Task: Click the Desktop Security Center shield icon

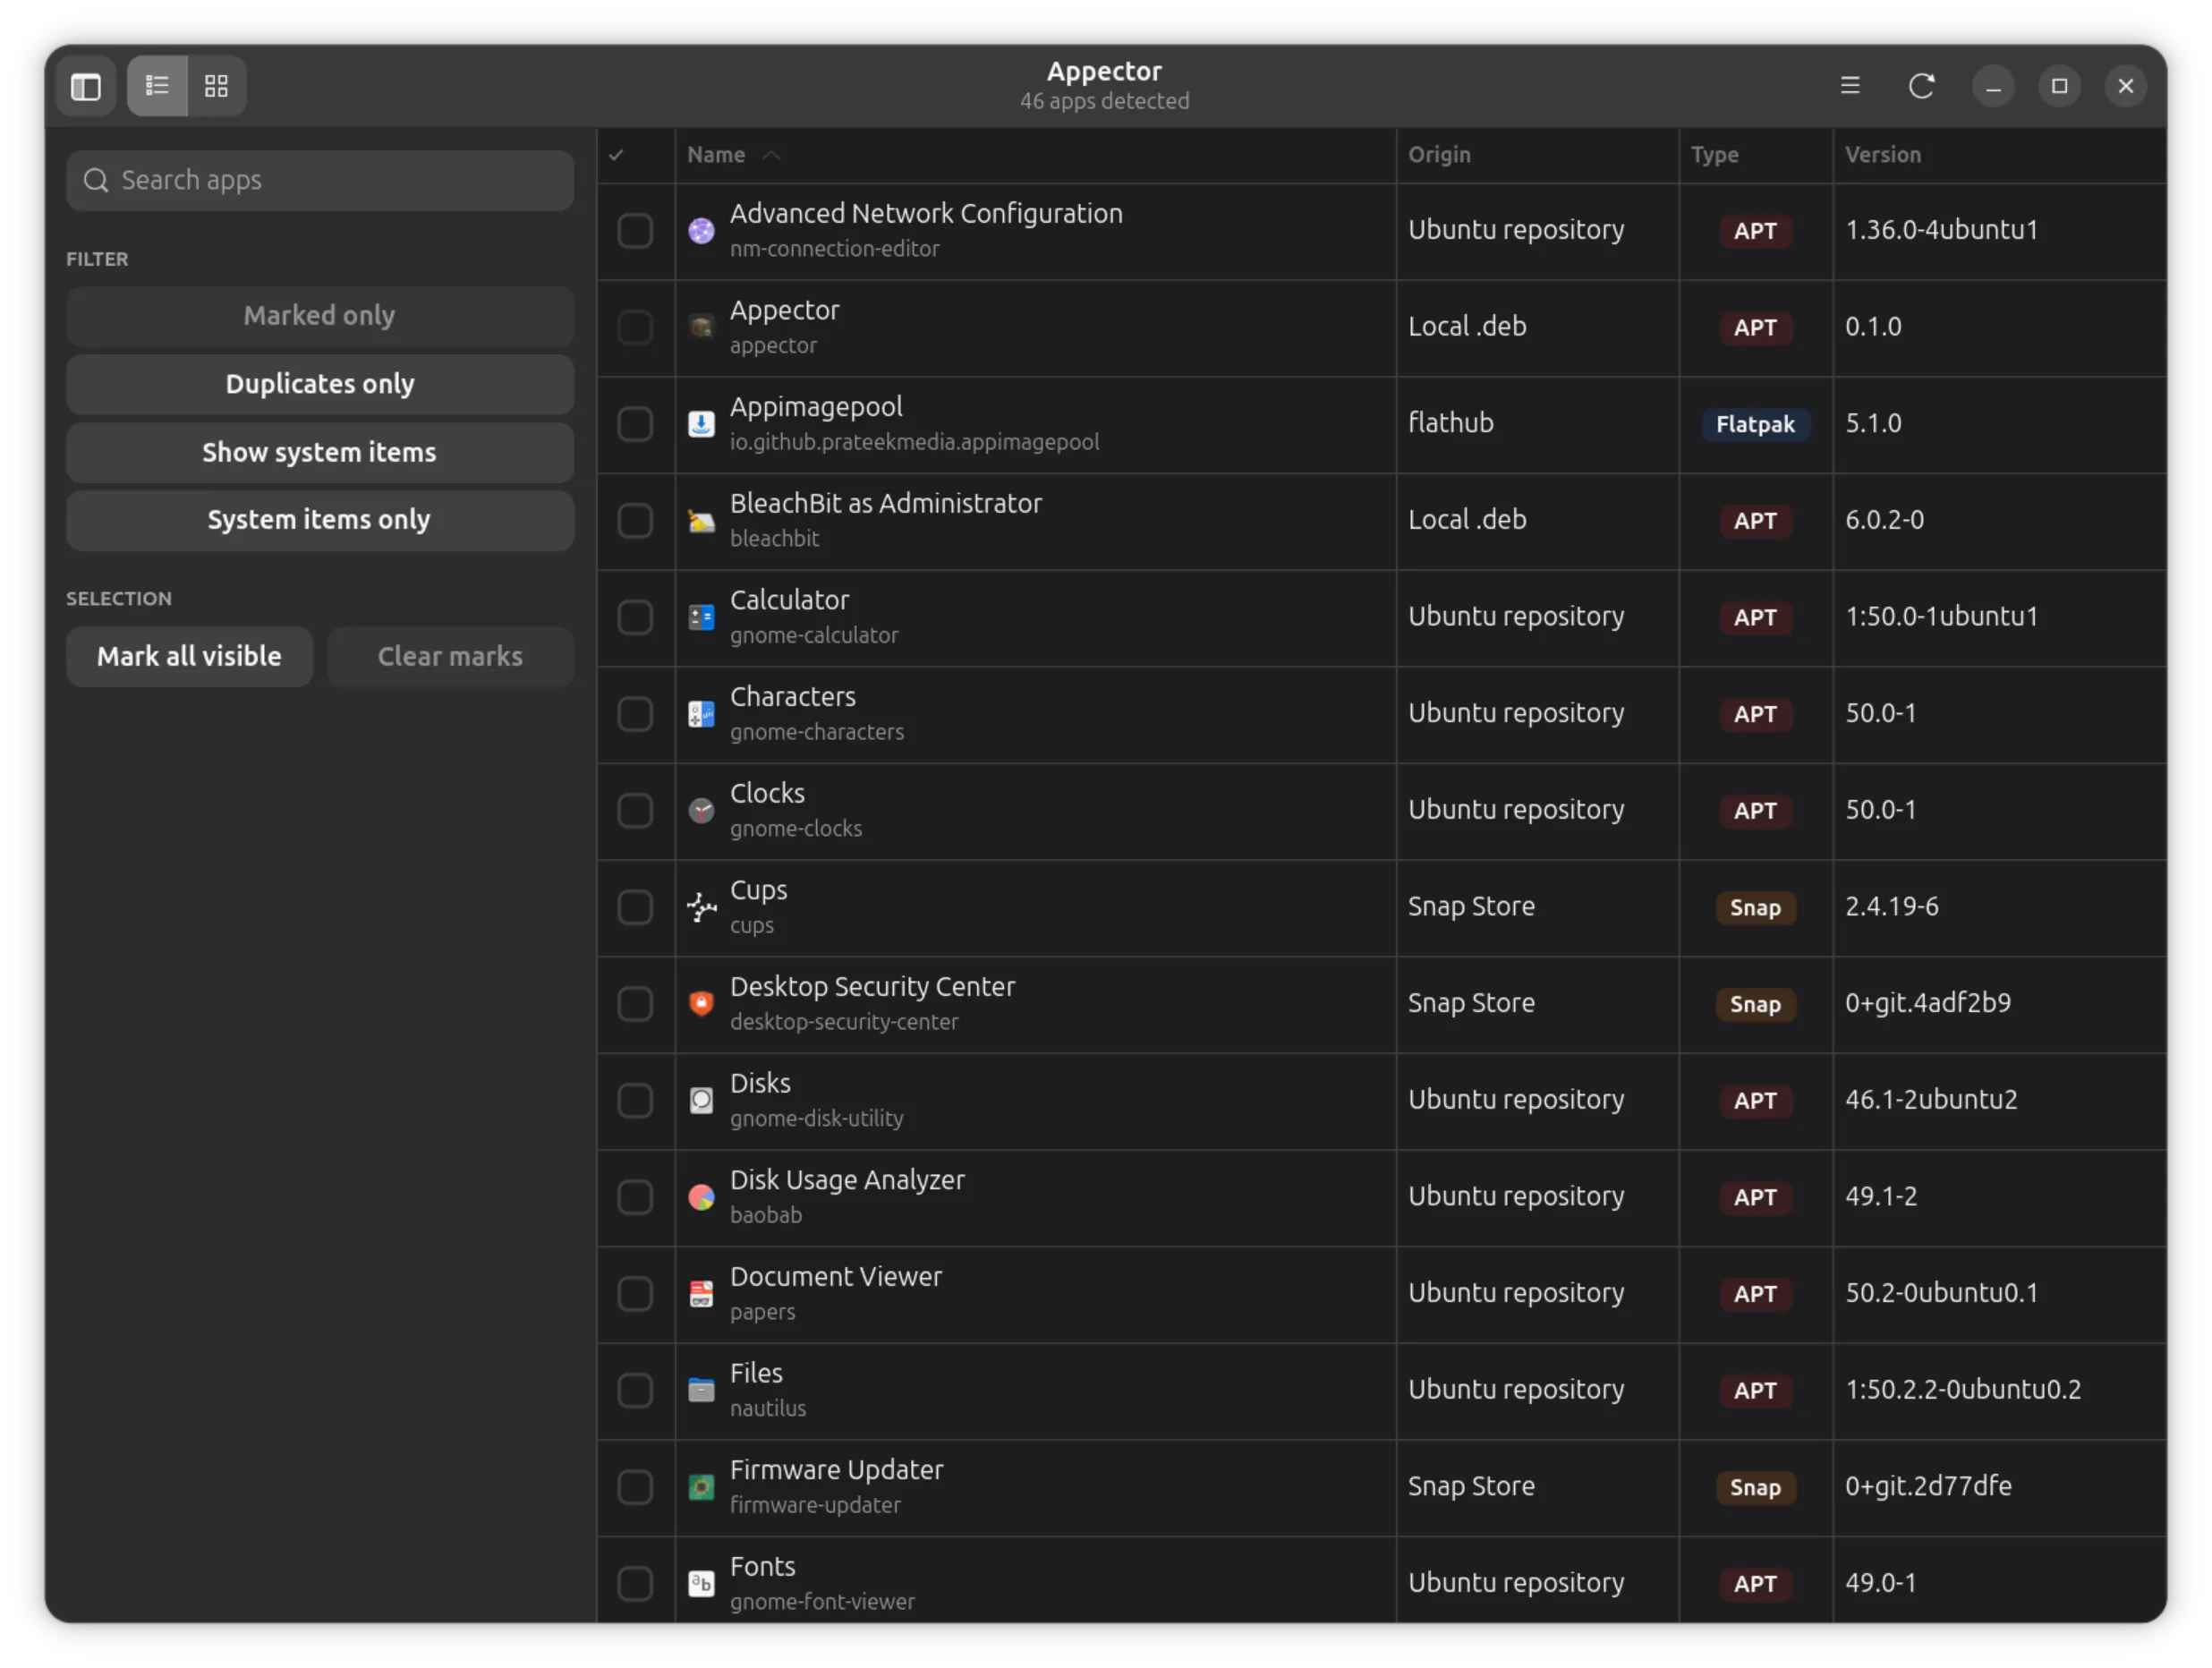Action: pyautogui.click(x=702, y=1004)
